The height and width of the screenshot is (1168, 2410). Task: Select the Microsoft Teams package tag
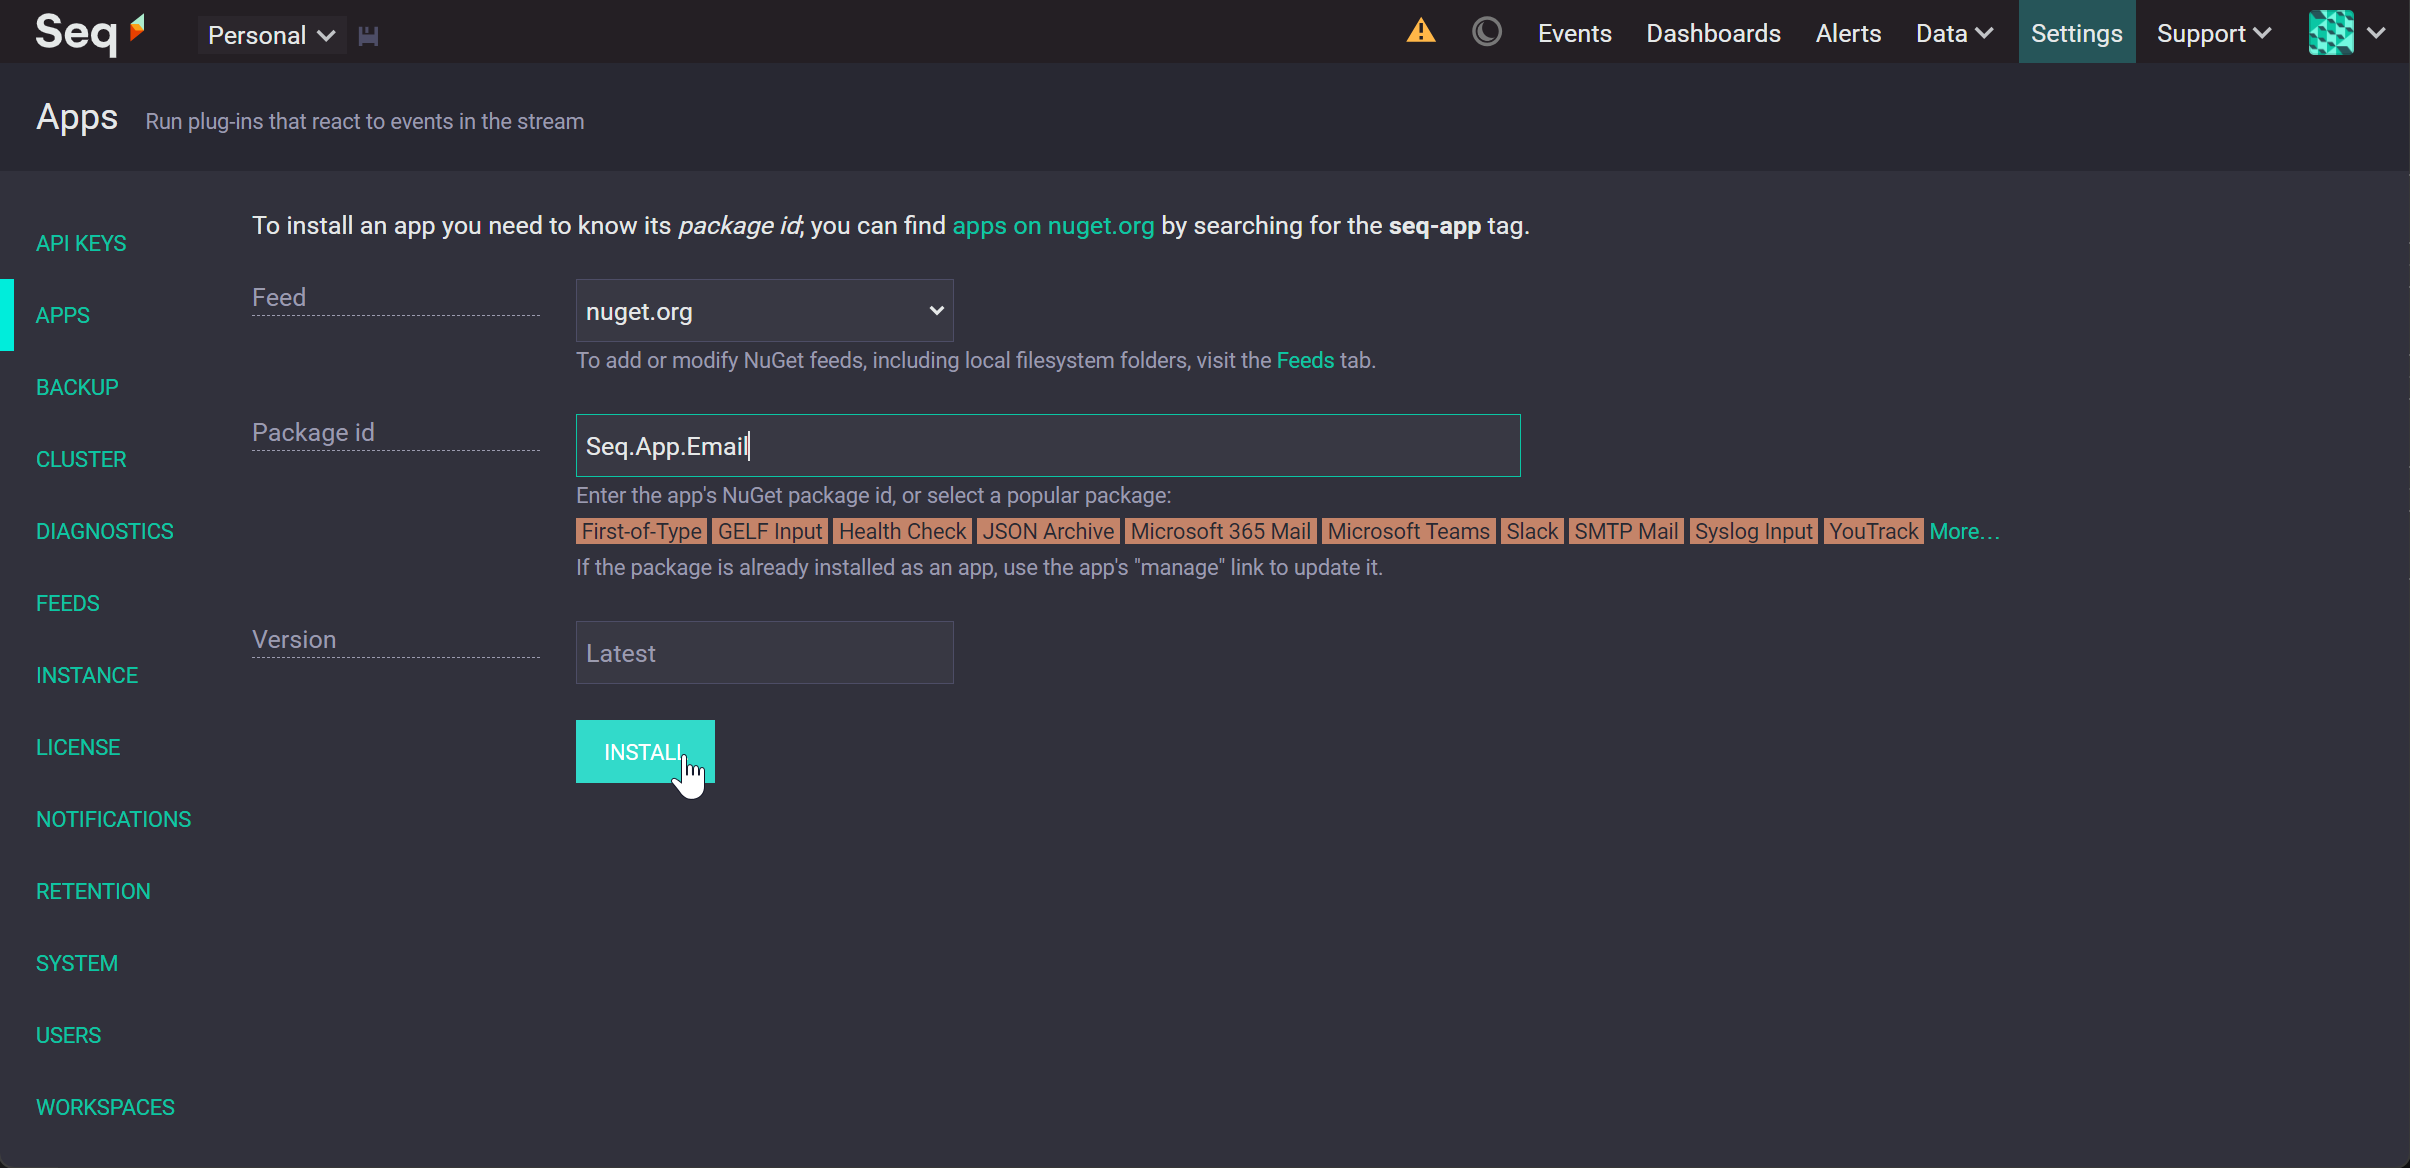coord(1408,531)
